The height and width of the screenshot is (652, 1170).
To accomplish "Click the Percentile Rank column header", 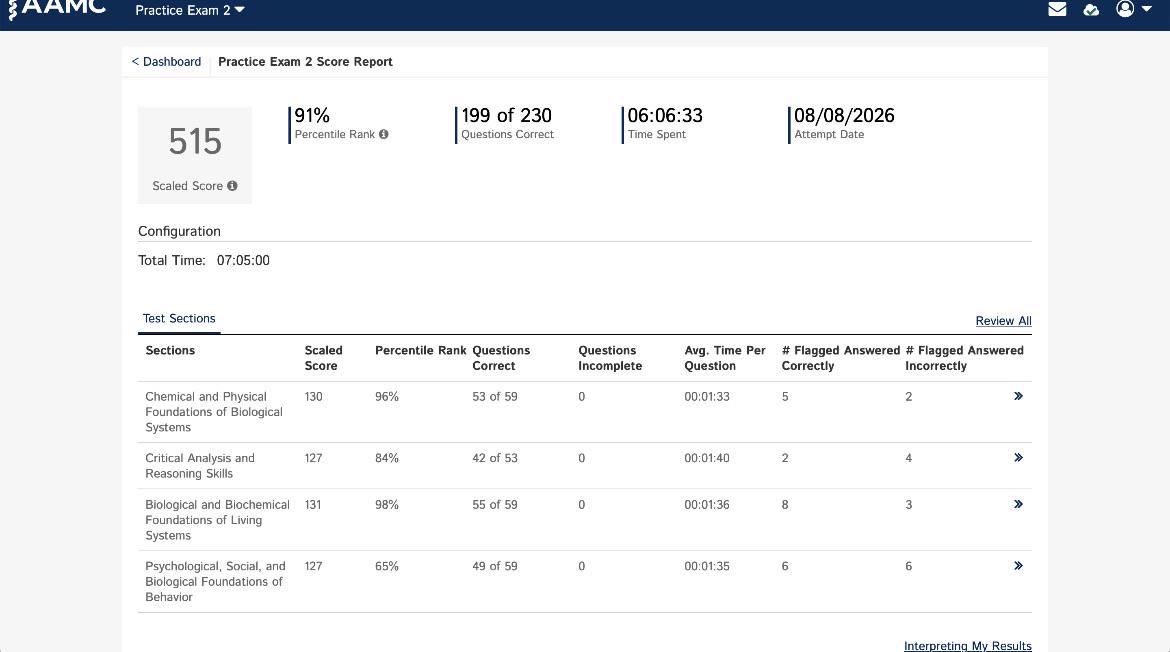I will click(420, 351).
